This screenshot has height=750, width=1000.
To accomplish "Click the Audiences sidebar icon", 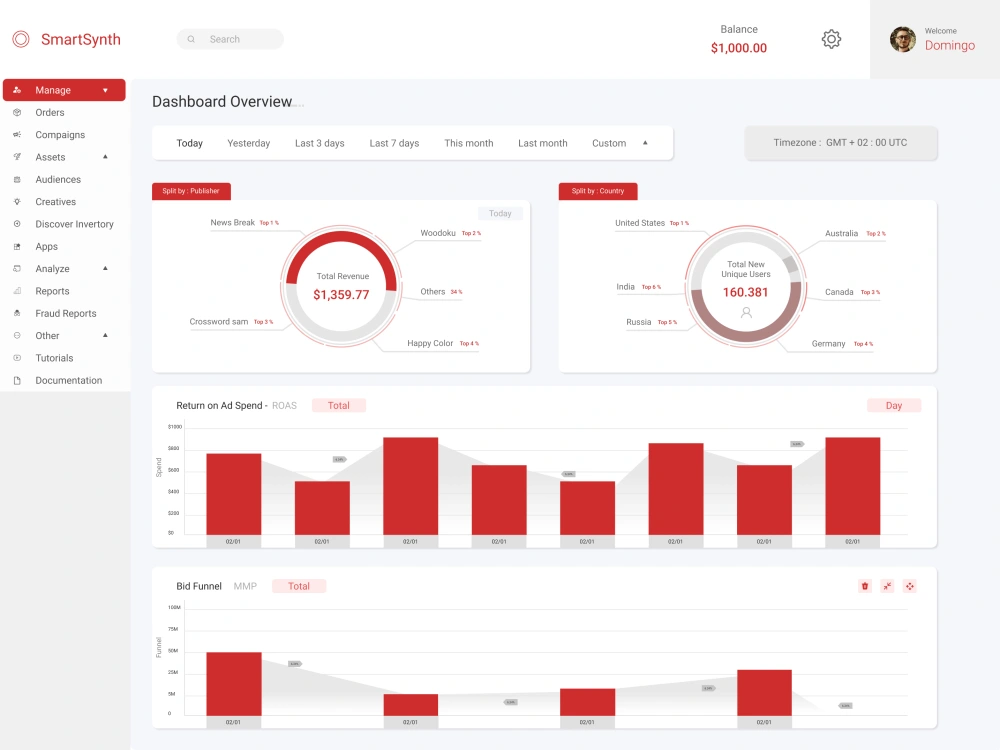I will pyautogui.click(x=17, y=179).
